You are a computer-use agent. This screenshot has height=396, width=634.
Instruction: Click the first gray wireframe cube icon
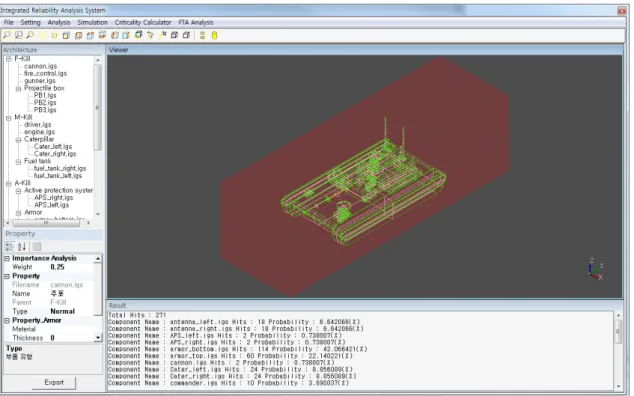(174, 36)
